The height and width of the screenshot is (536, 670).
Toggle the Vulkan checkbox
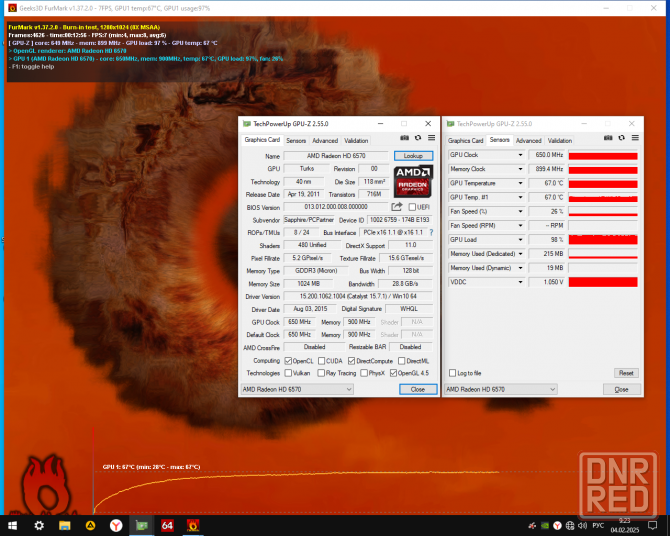pos(288,373)
